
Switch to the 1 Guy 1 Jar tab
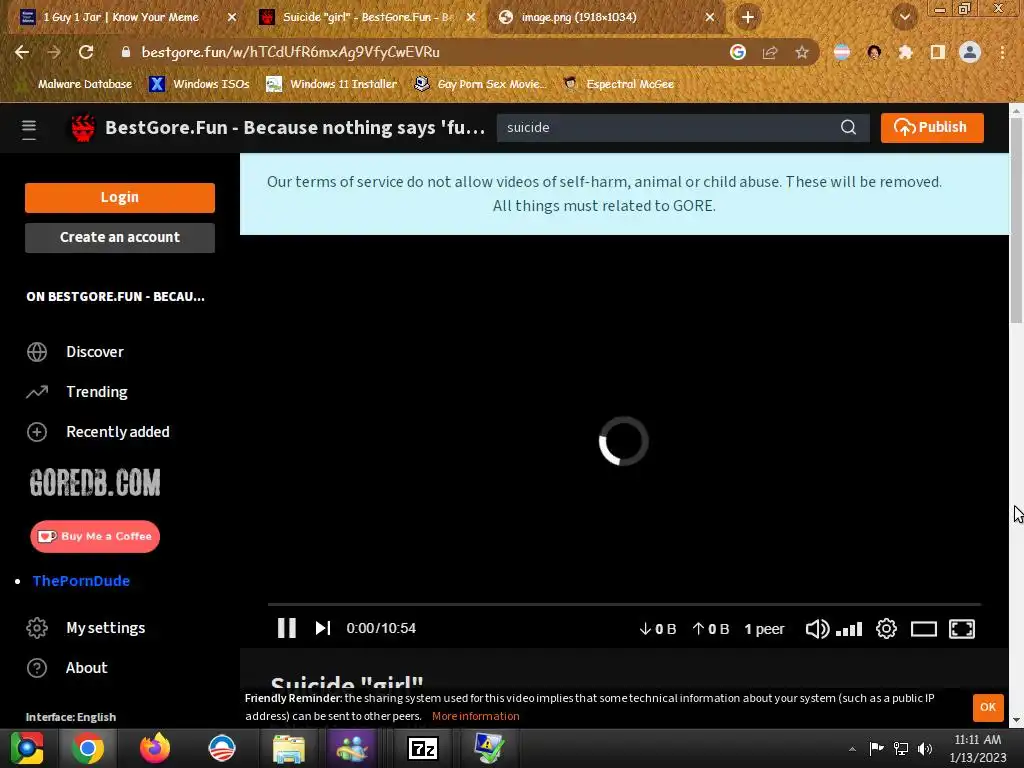coord(121,17)
